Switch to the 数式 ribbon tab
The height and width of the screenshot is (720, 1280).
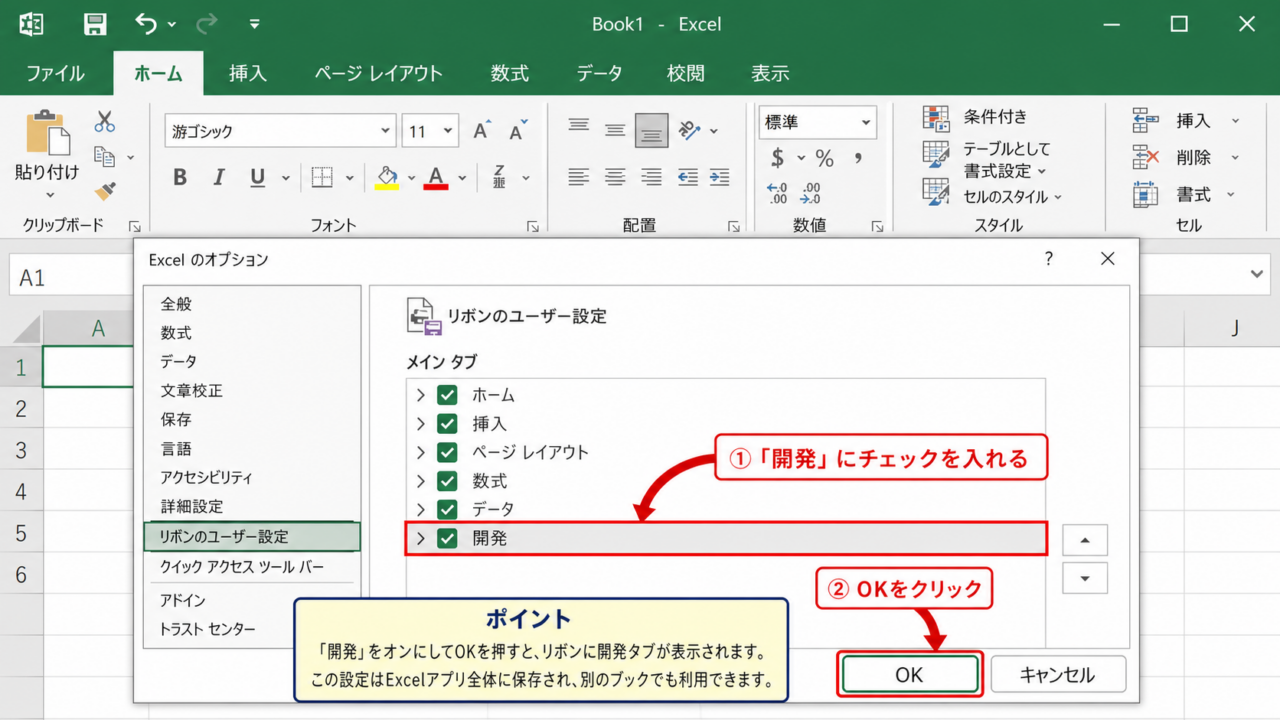pos(510,73)
